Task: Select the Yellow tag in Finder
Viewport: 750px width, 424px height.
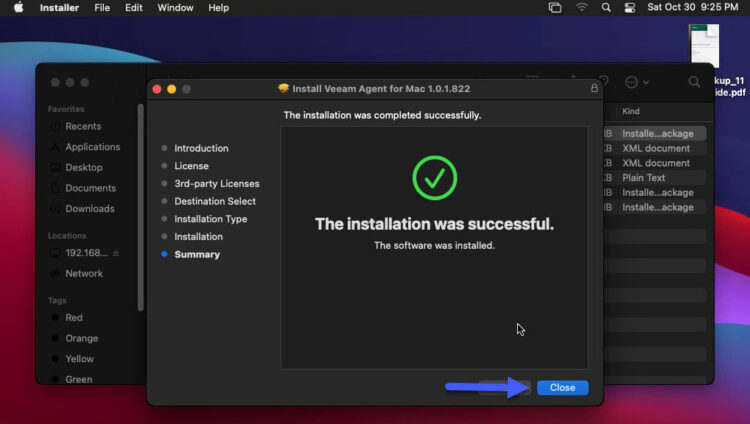Action: click(79, 358)
